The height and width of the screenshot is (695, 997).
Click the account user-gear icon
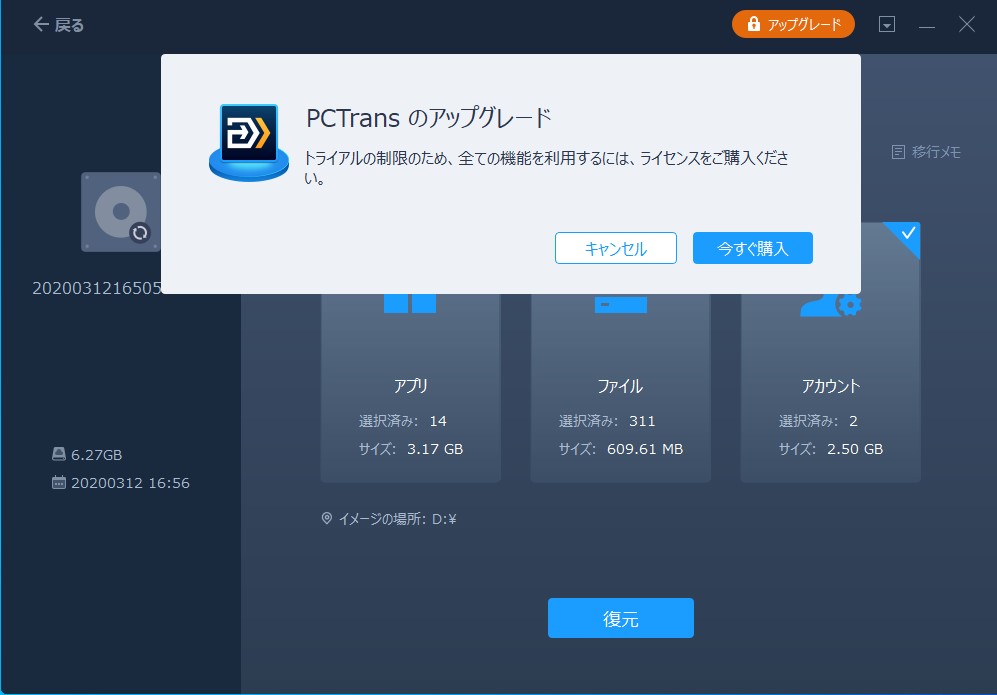tap(830, 305)
